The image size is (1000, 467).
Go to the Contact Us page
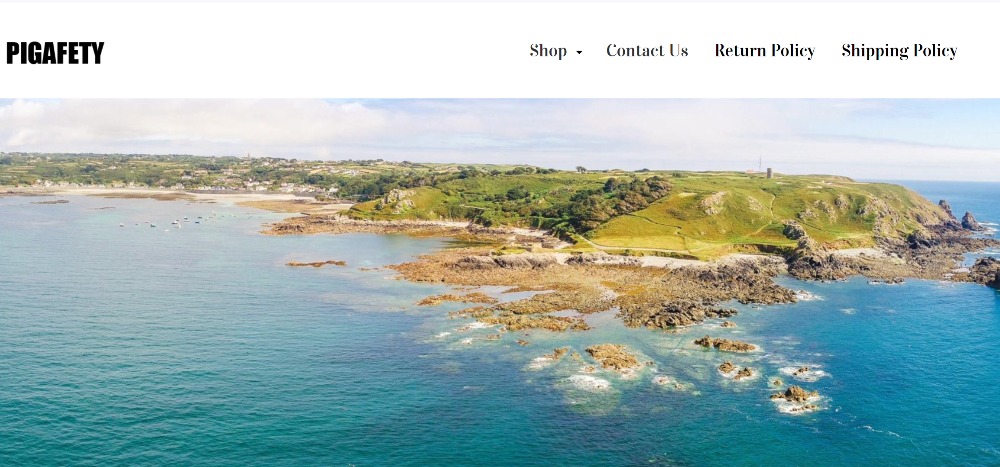647,50
